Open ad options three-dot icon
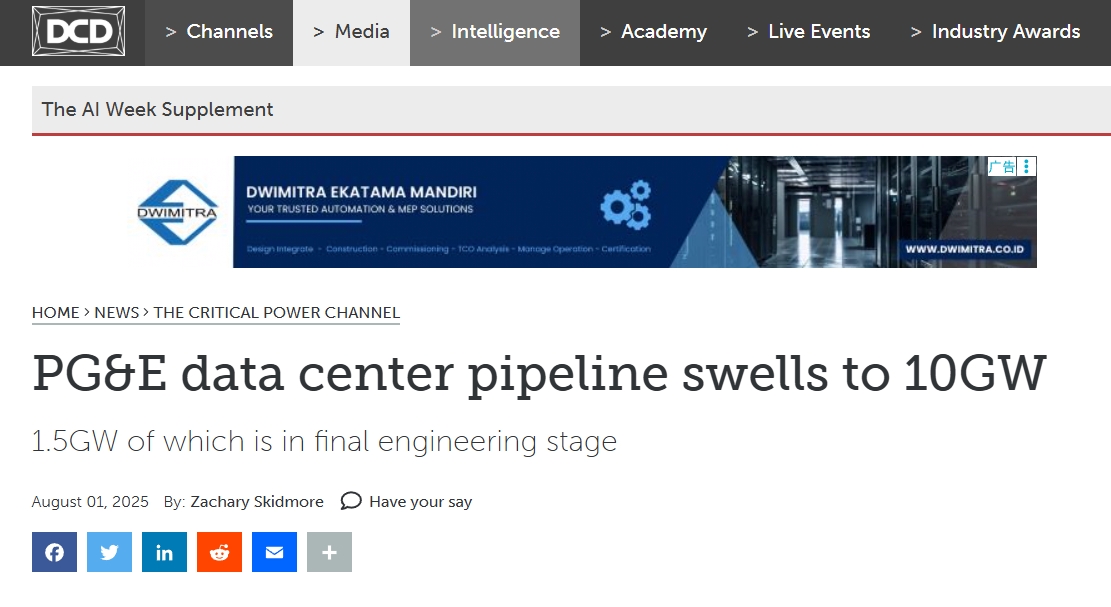The height and width of the screenshot is (607, 1111). pos(1027,166)
